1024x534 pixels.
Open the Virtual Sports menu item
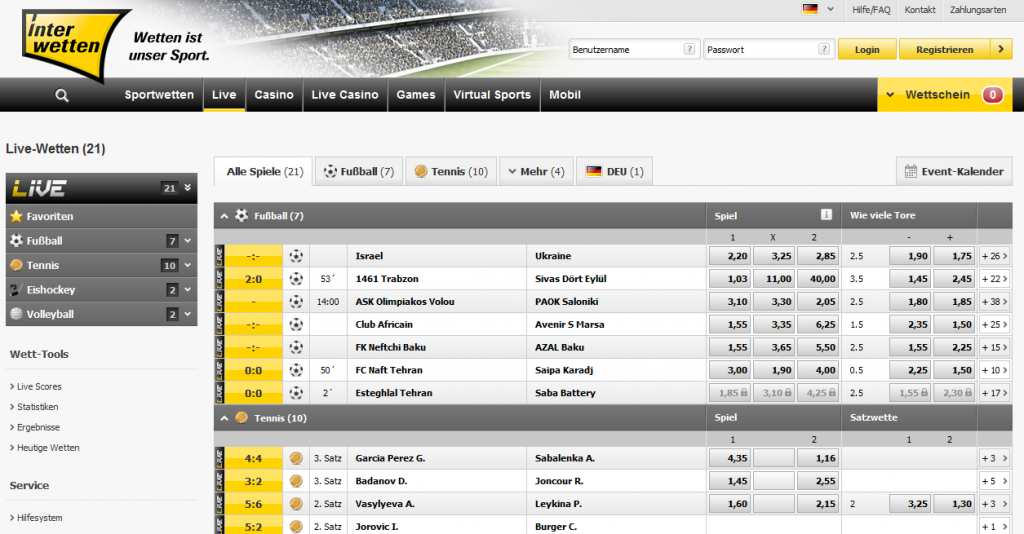click(x=492, y=95)
